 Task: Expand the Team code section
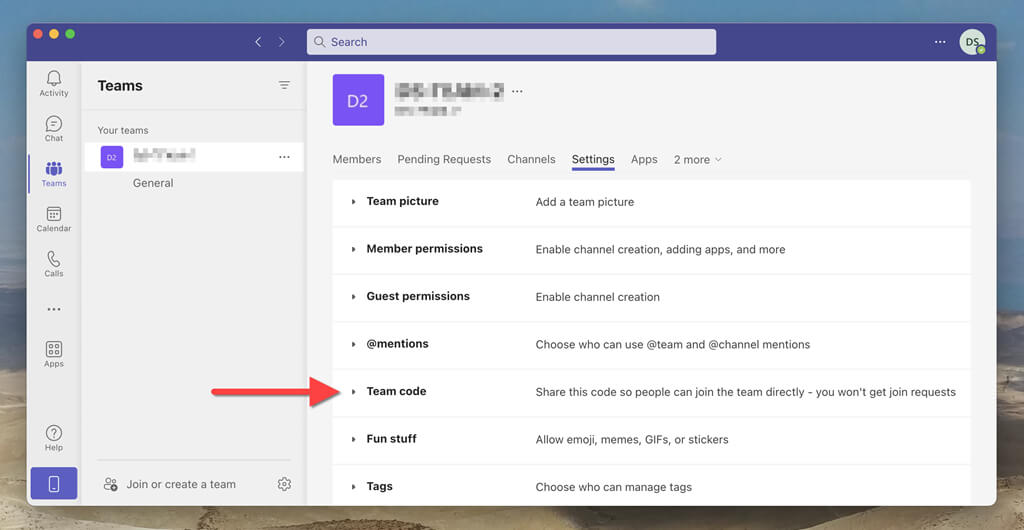[396, 392]
